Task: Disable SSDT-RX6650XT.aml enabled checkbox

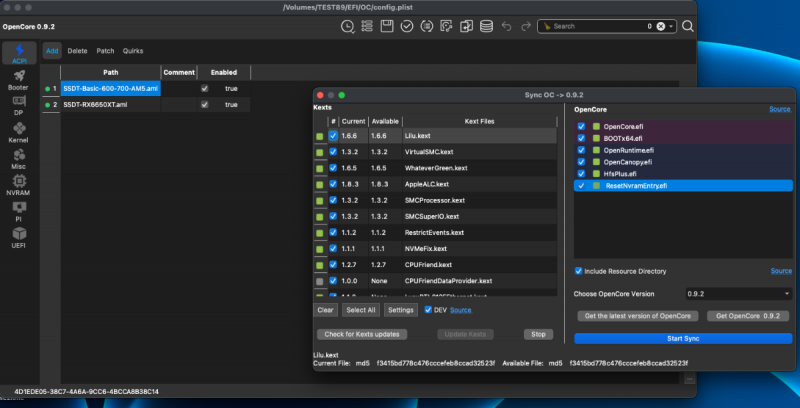Action: point(205,104)
